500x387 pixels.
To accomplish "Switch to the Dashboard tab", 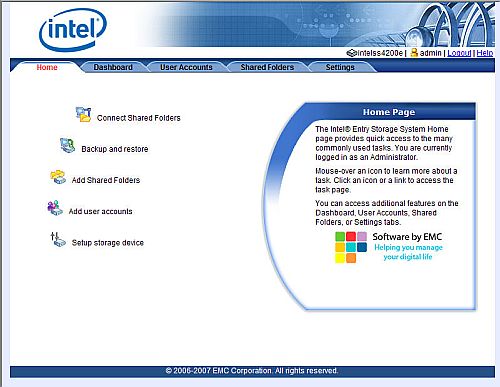I will (113, 67).
